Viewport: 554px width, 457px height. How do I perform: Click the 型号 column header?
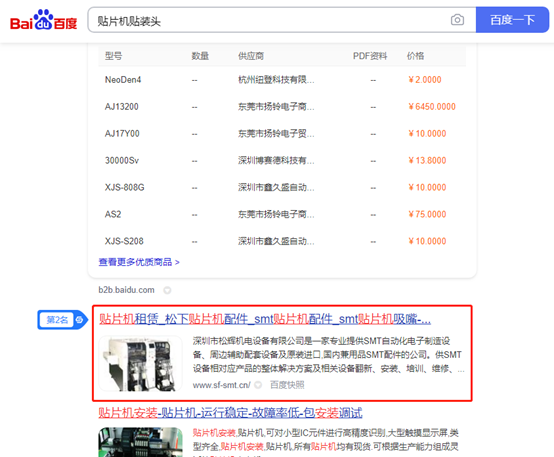pyautogui.click(x=113, y=56)
